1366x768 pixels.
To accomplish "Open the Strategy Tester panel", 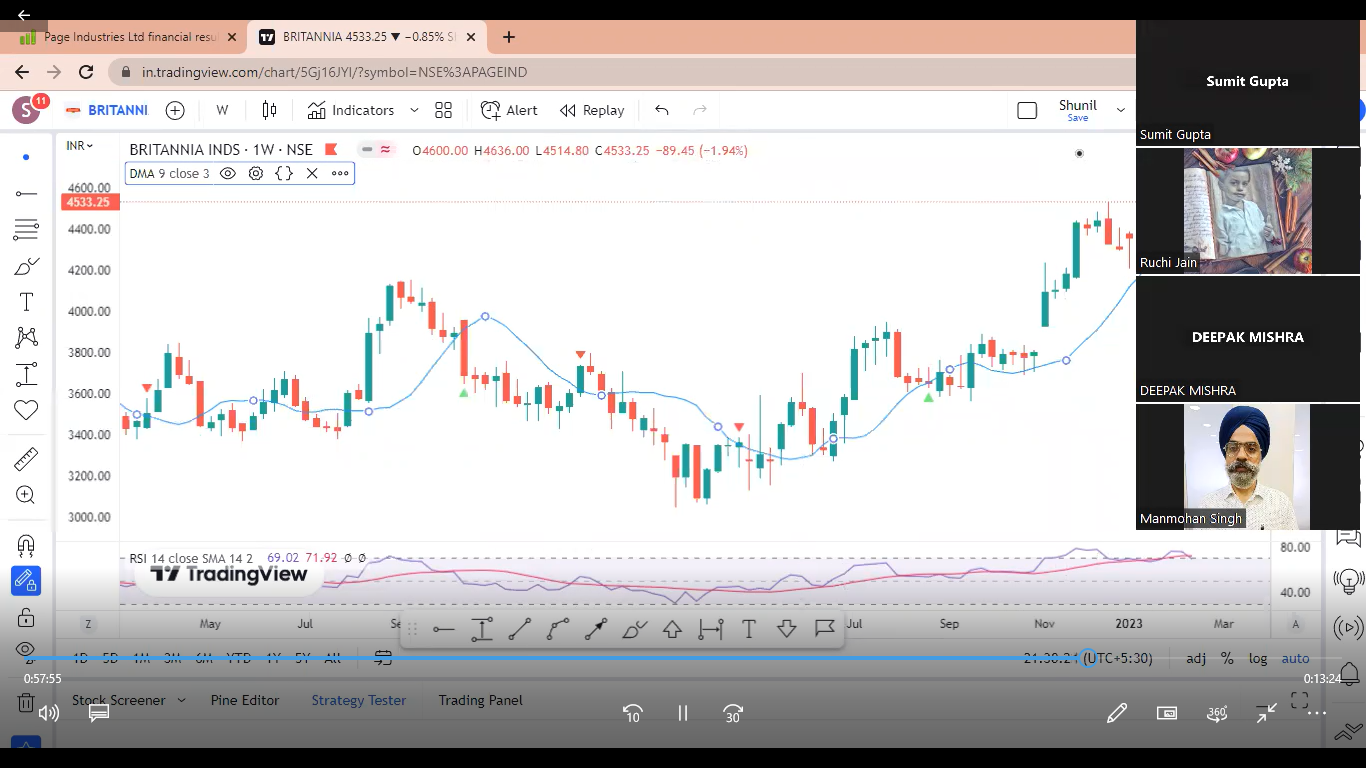I will [x=358, y=700].
